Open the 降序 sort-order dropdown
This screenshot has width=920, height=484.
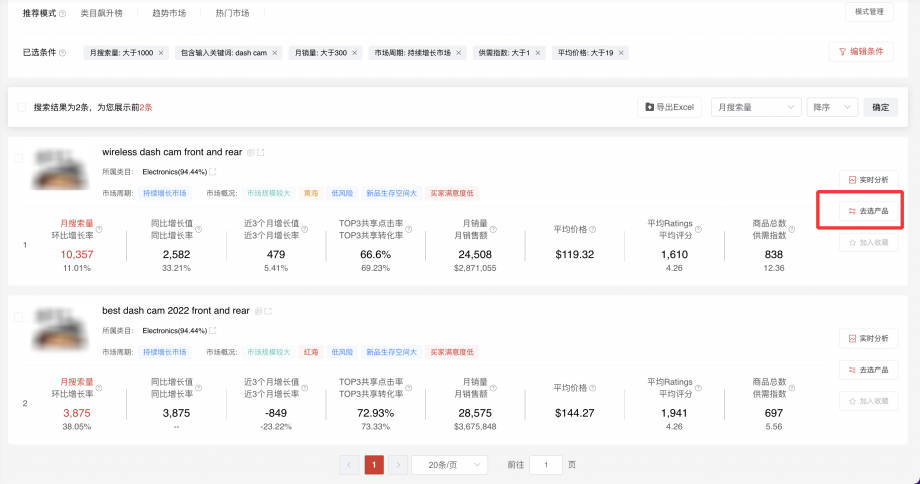pos(832,107)
